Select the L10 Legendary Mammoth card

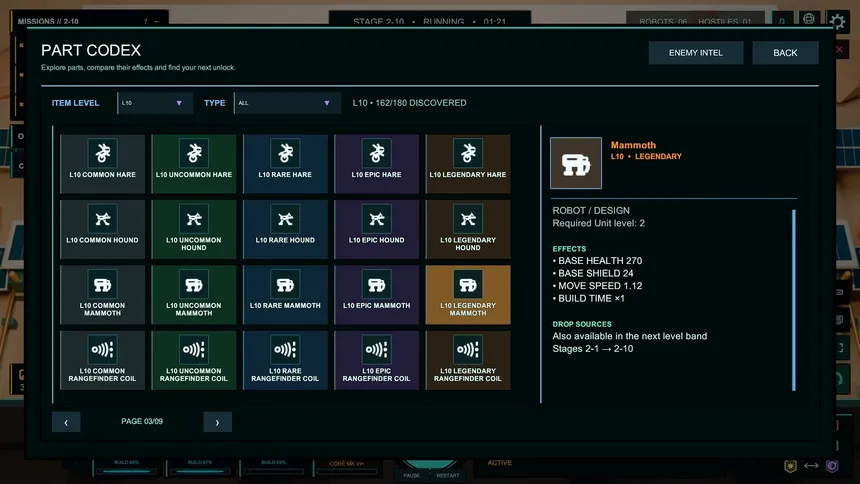pyautogui.click(x=468, y=295)
